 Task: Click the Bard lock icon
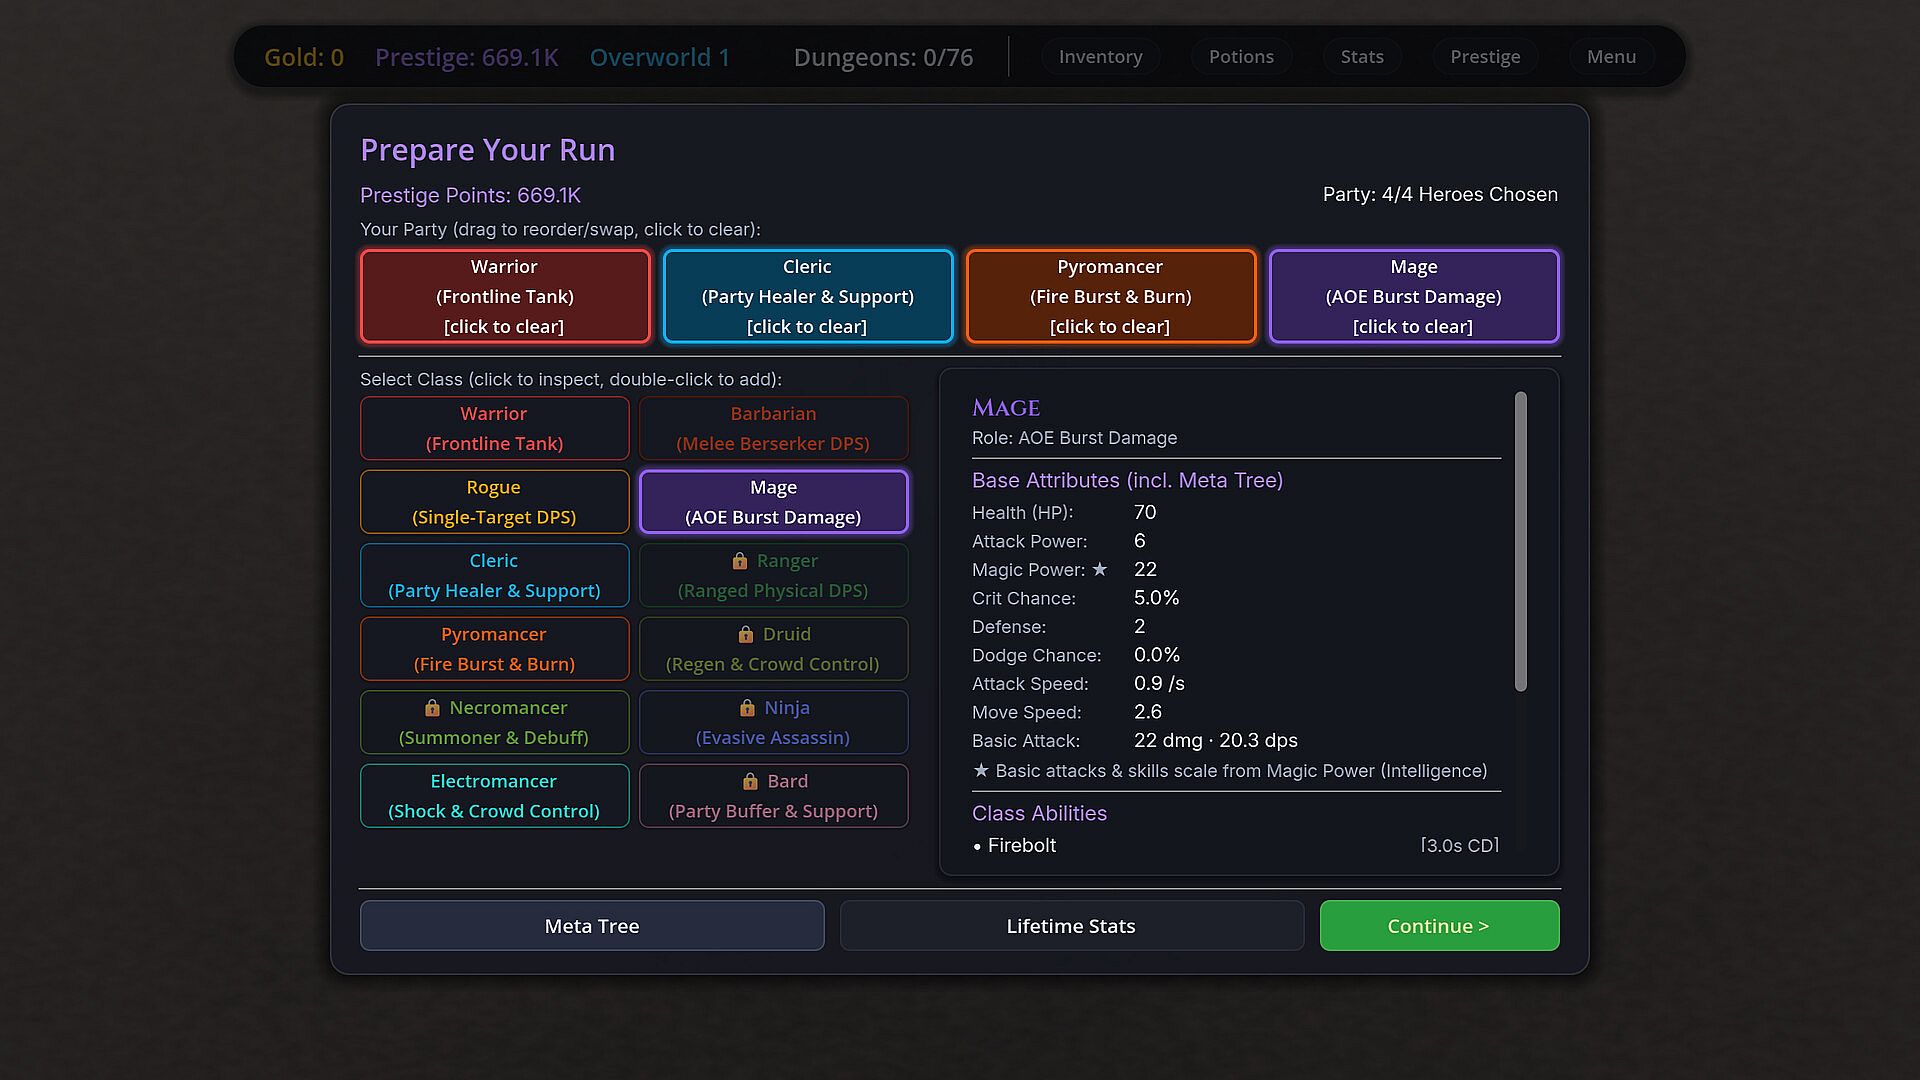tap(750, 781)
